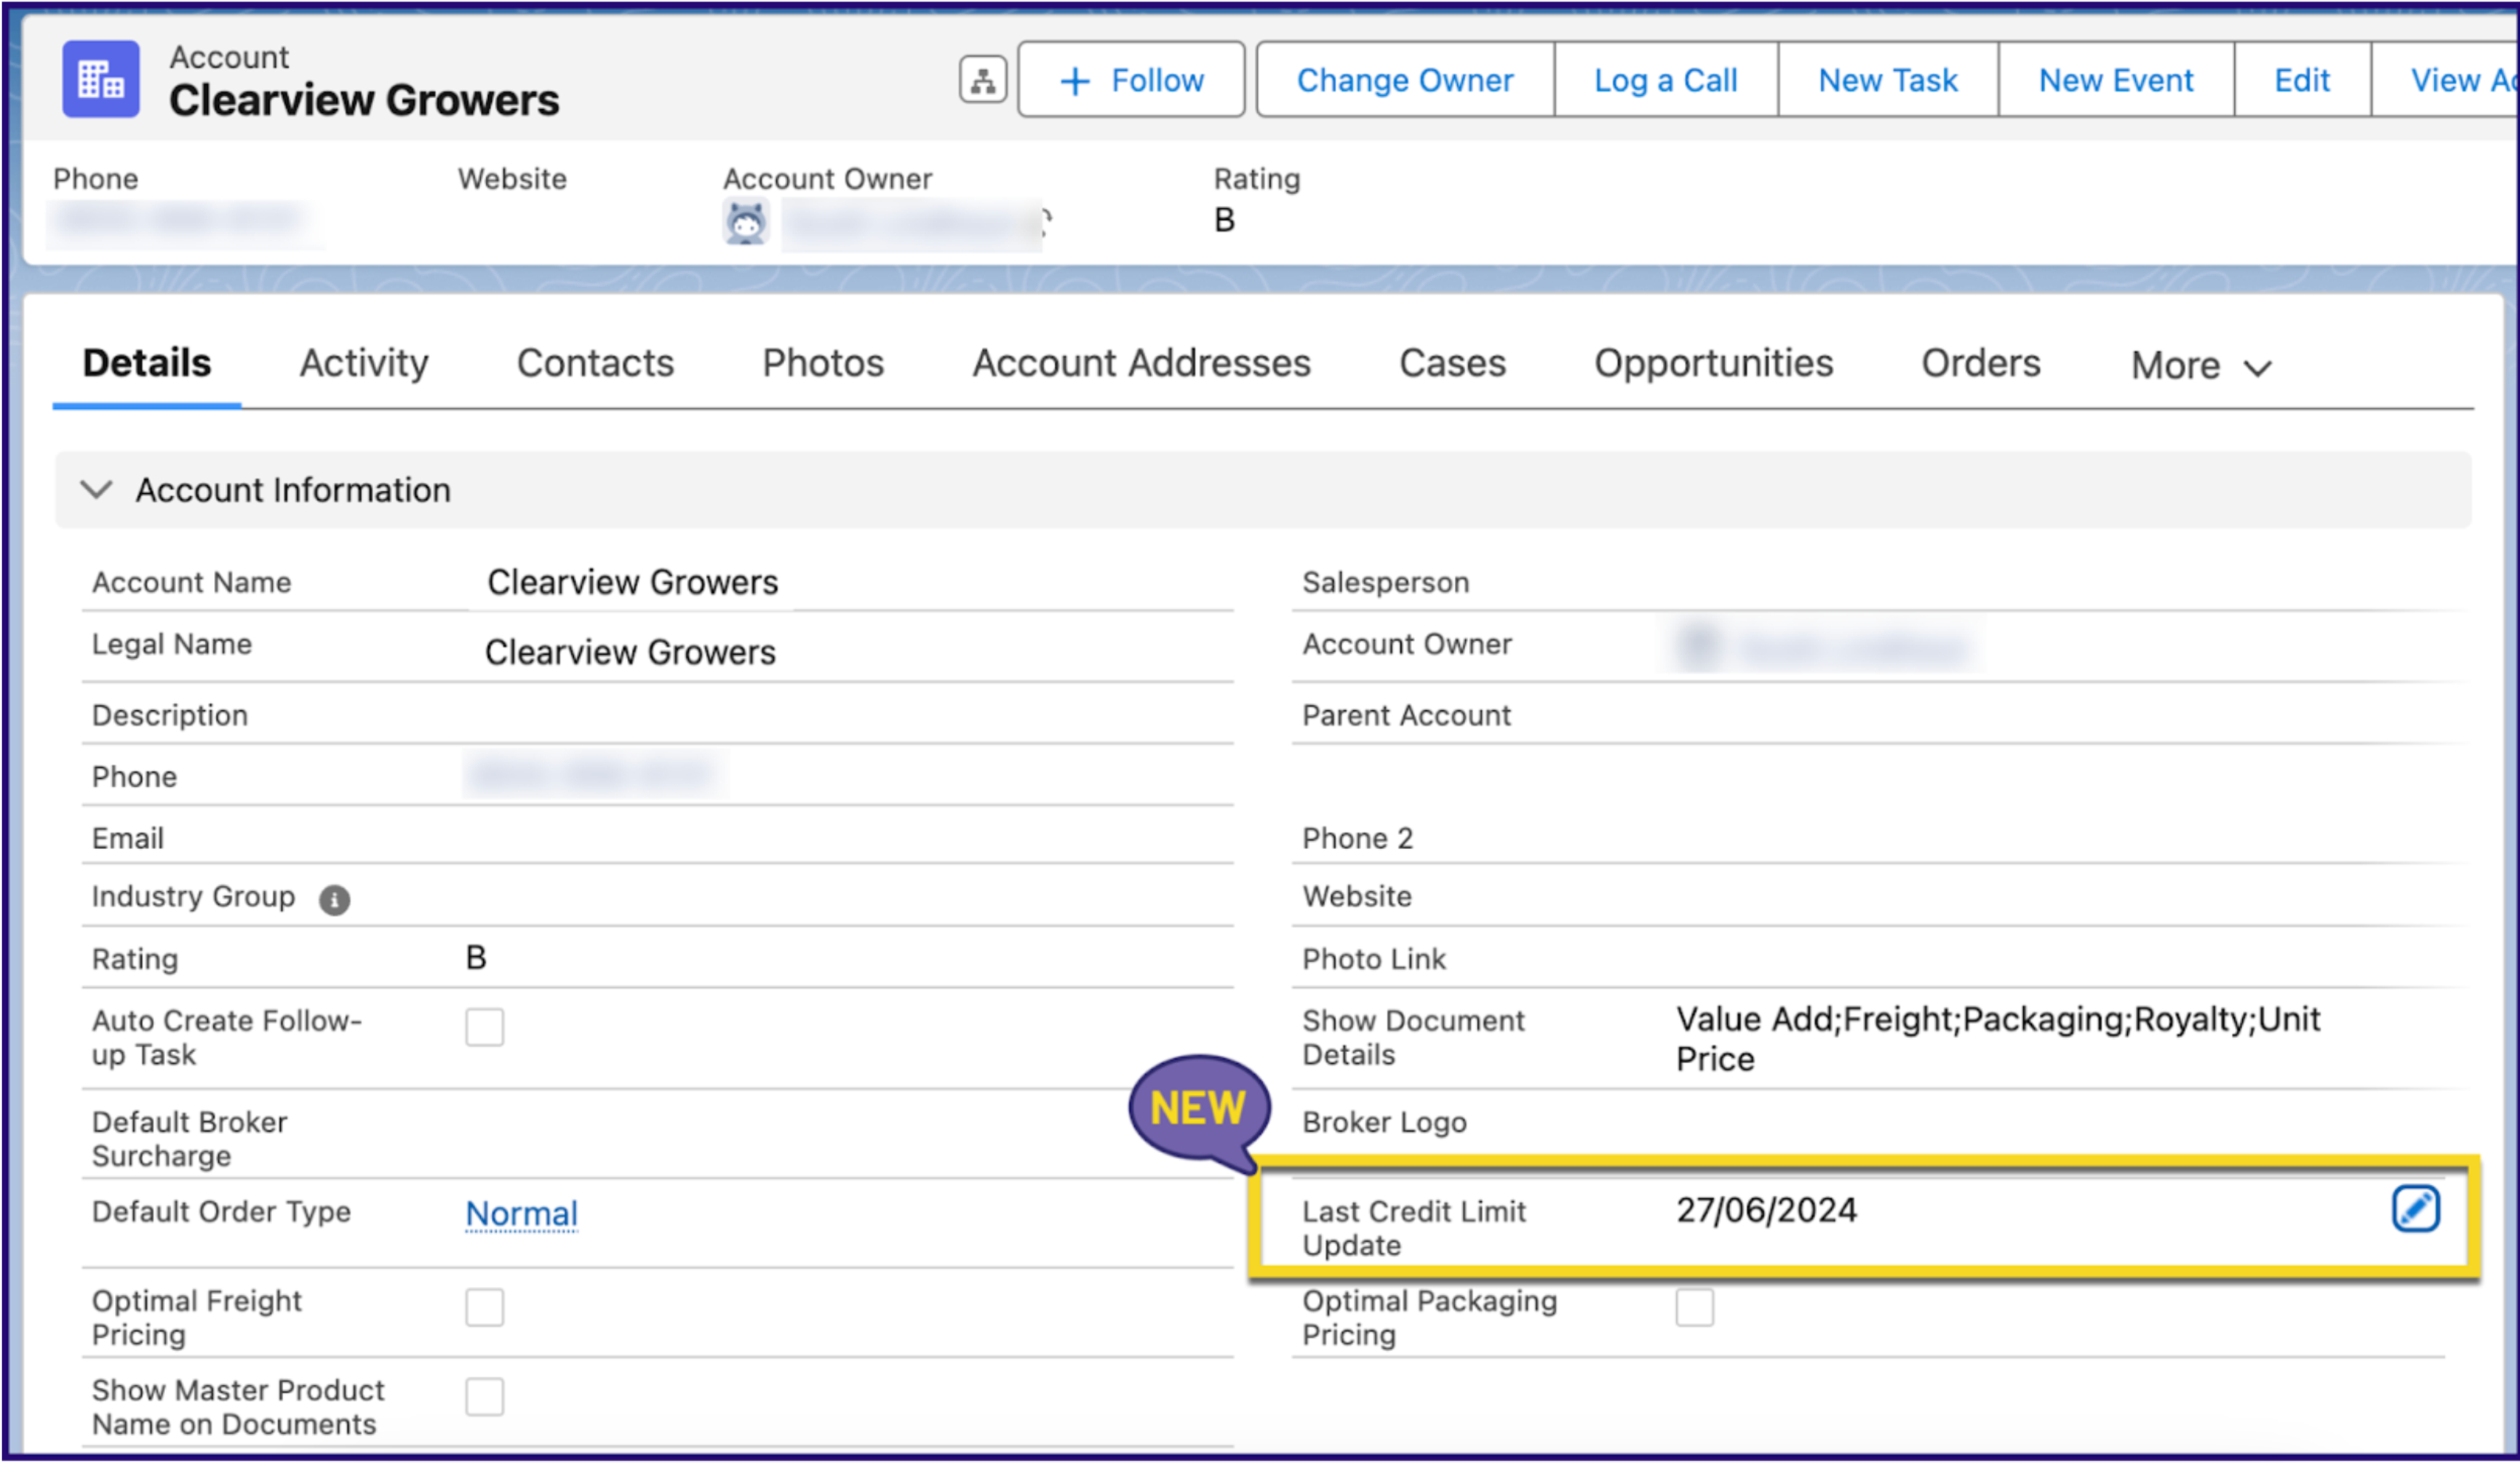Select the Details tab
Screen dimensions: 2520x1463
147,363
